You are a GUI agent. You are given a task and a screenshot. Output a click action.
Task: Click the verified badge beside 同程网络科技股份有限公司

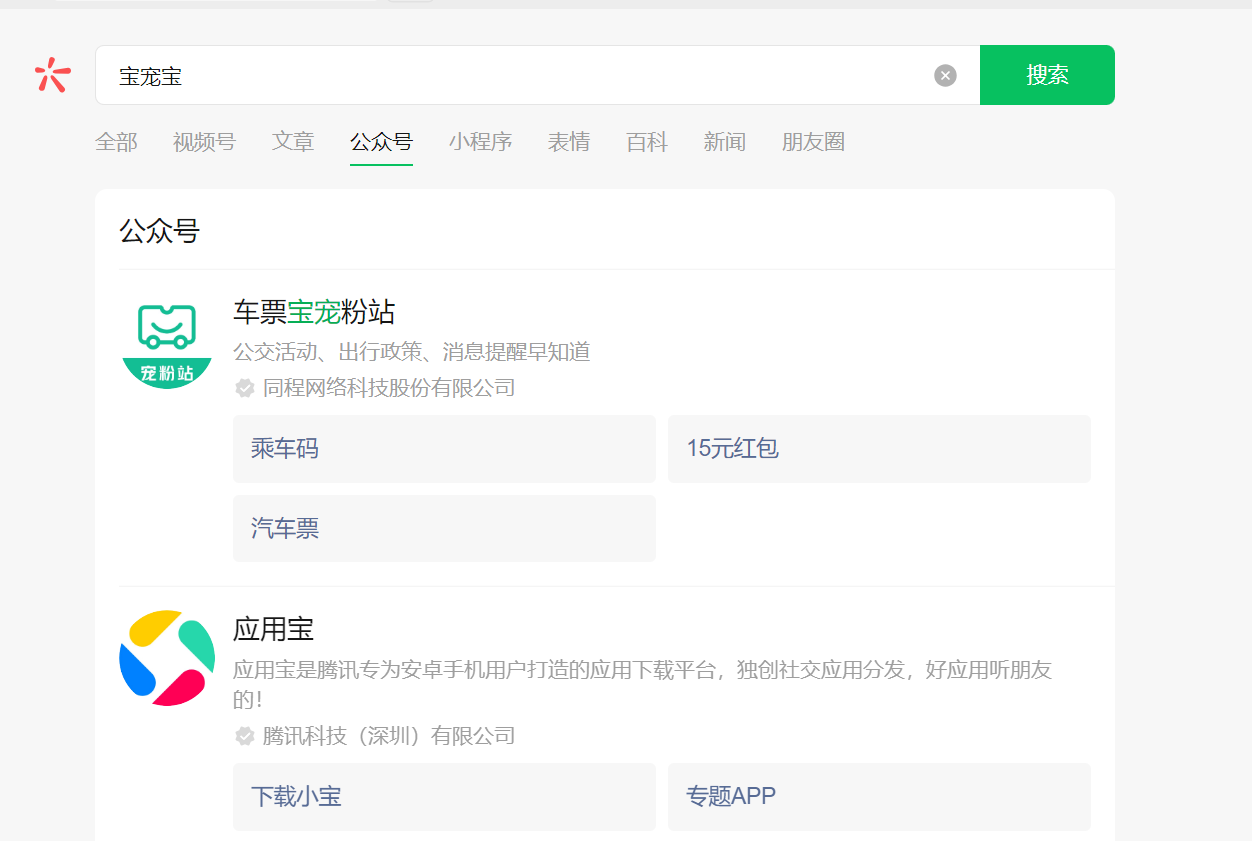click(x=244, y=388)
